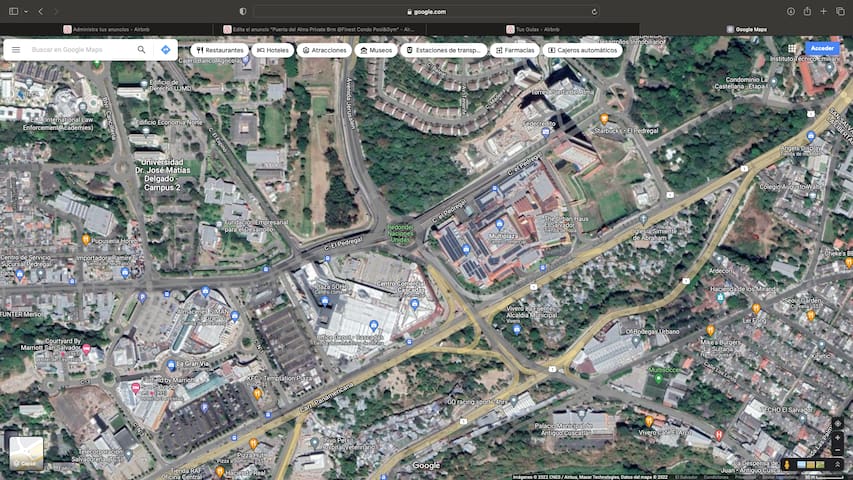Switch map layer using Capas thumbnail

pos(26,453)
